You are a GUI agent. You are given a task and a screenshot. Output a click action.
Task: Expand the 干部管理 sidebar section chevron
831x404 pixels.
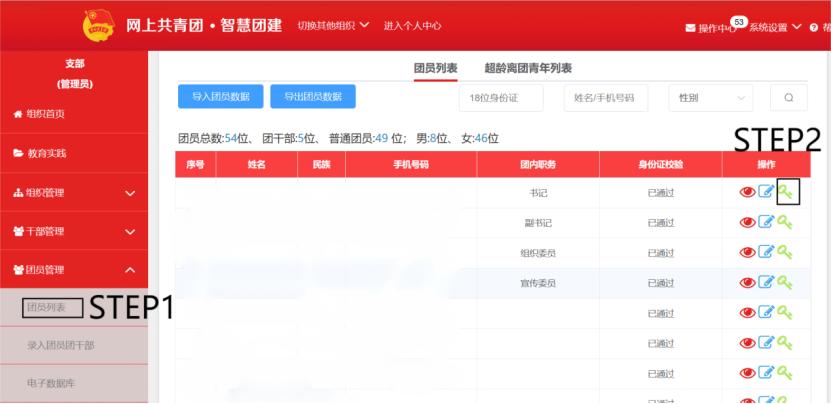(130, 232)
